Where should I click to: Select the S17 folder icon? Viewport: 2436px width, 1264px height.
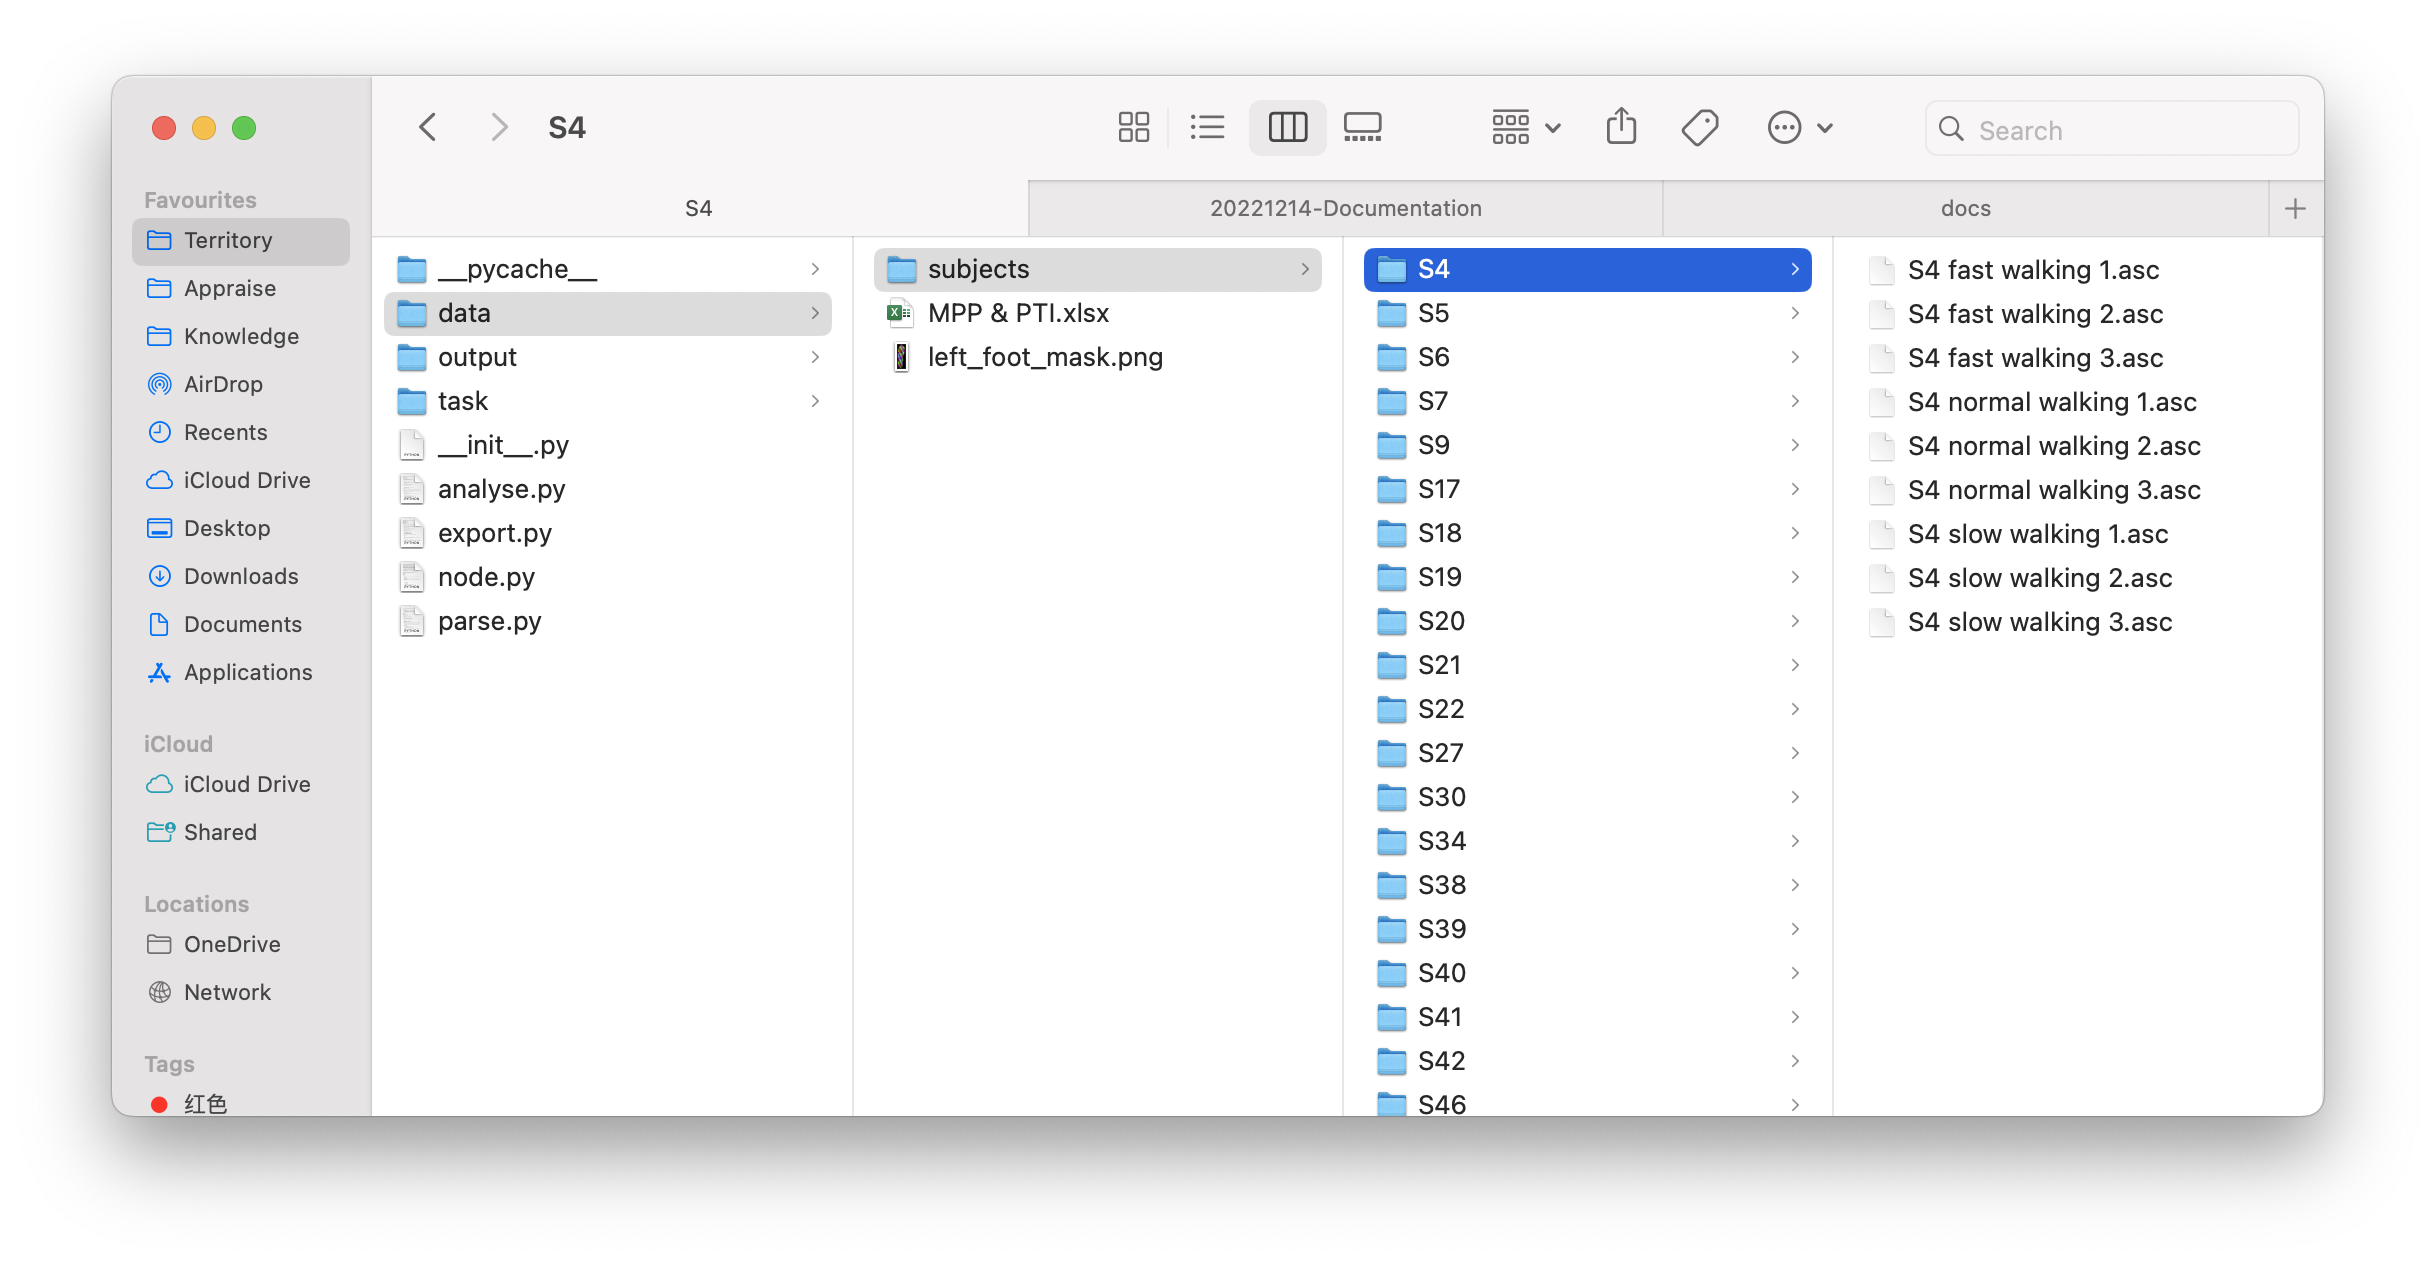tap(1391, 489)
